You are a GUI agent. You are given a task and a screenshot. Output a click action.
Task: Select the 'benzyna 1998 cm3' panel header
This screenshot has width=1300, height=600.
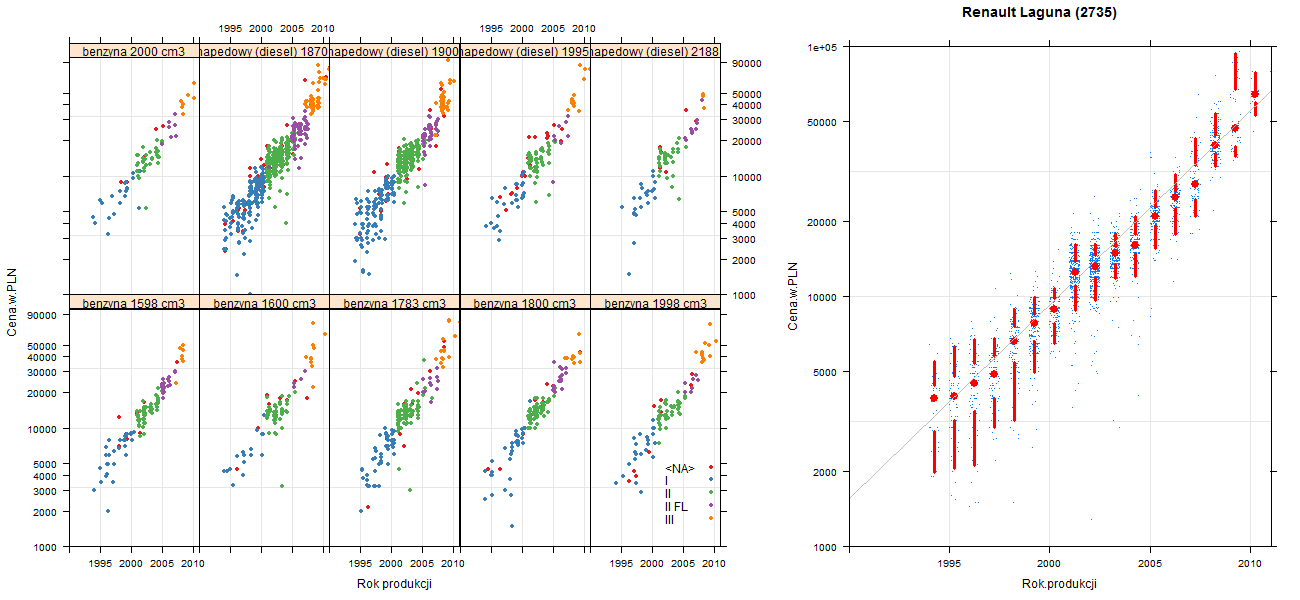point(655,303)
